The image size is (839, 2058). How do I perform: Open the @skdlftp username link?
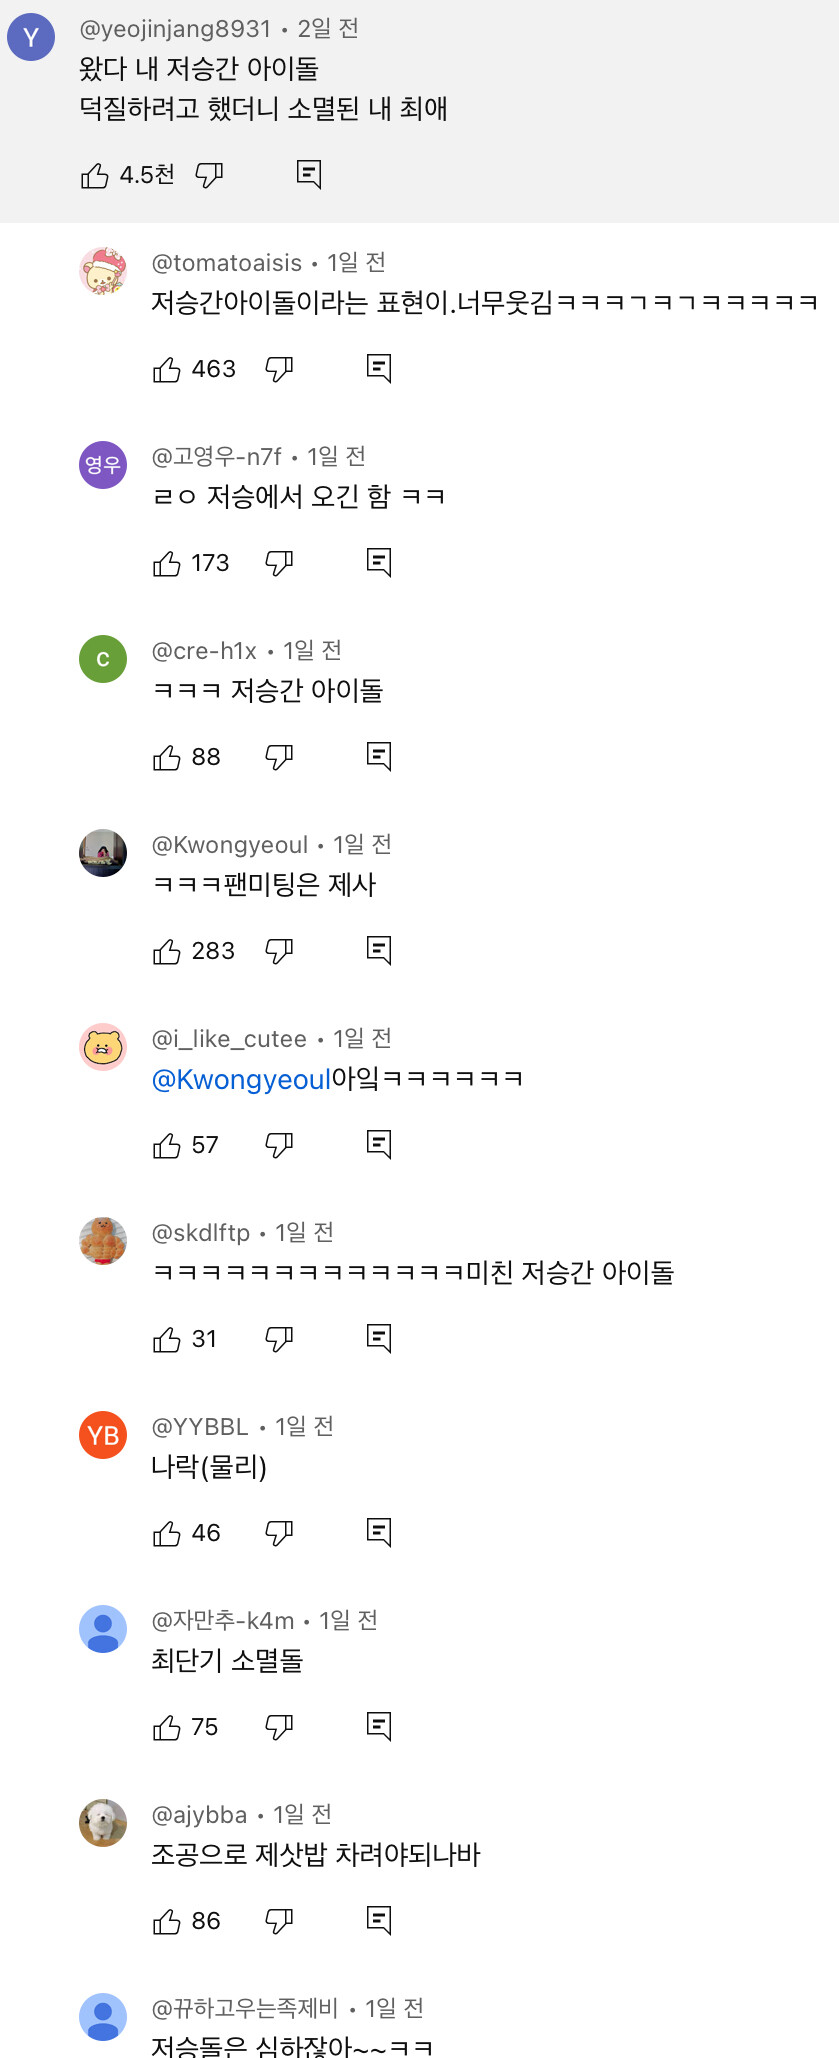point(200,1233)
